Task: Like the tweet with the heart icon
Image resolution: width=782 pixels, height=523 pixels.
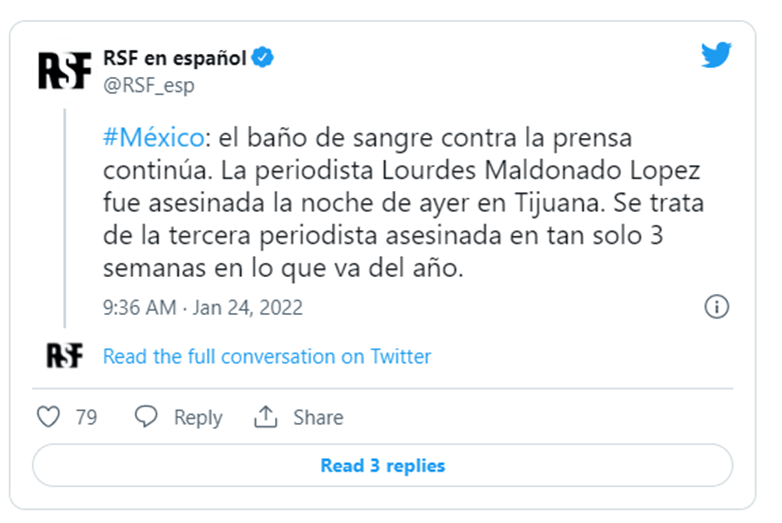Action: pyautogui.click(x=48, y=417)
